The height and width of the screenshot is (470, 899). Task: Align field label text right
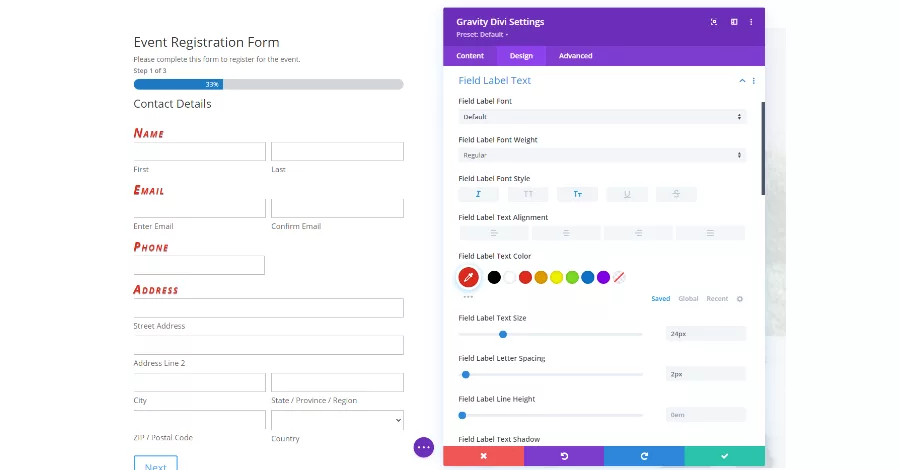[638, 233]
